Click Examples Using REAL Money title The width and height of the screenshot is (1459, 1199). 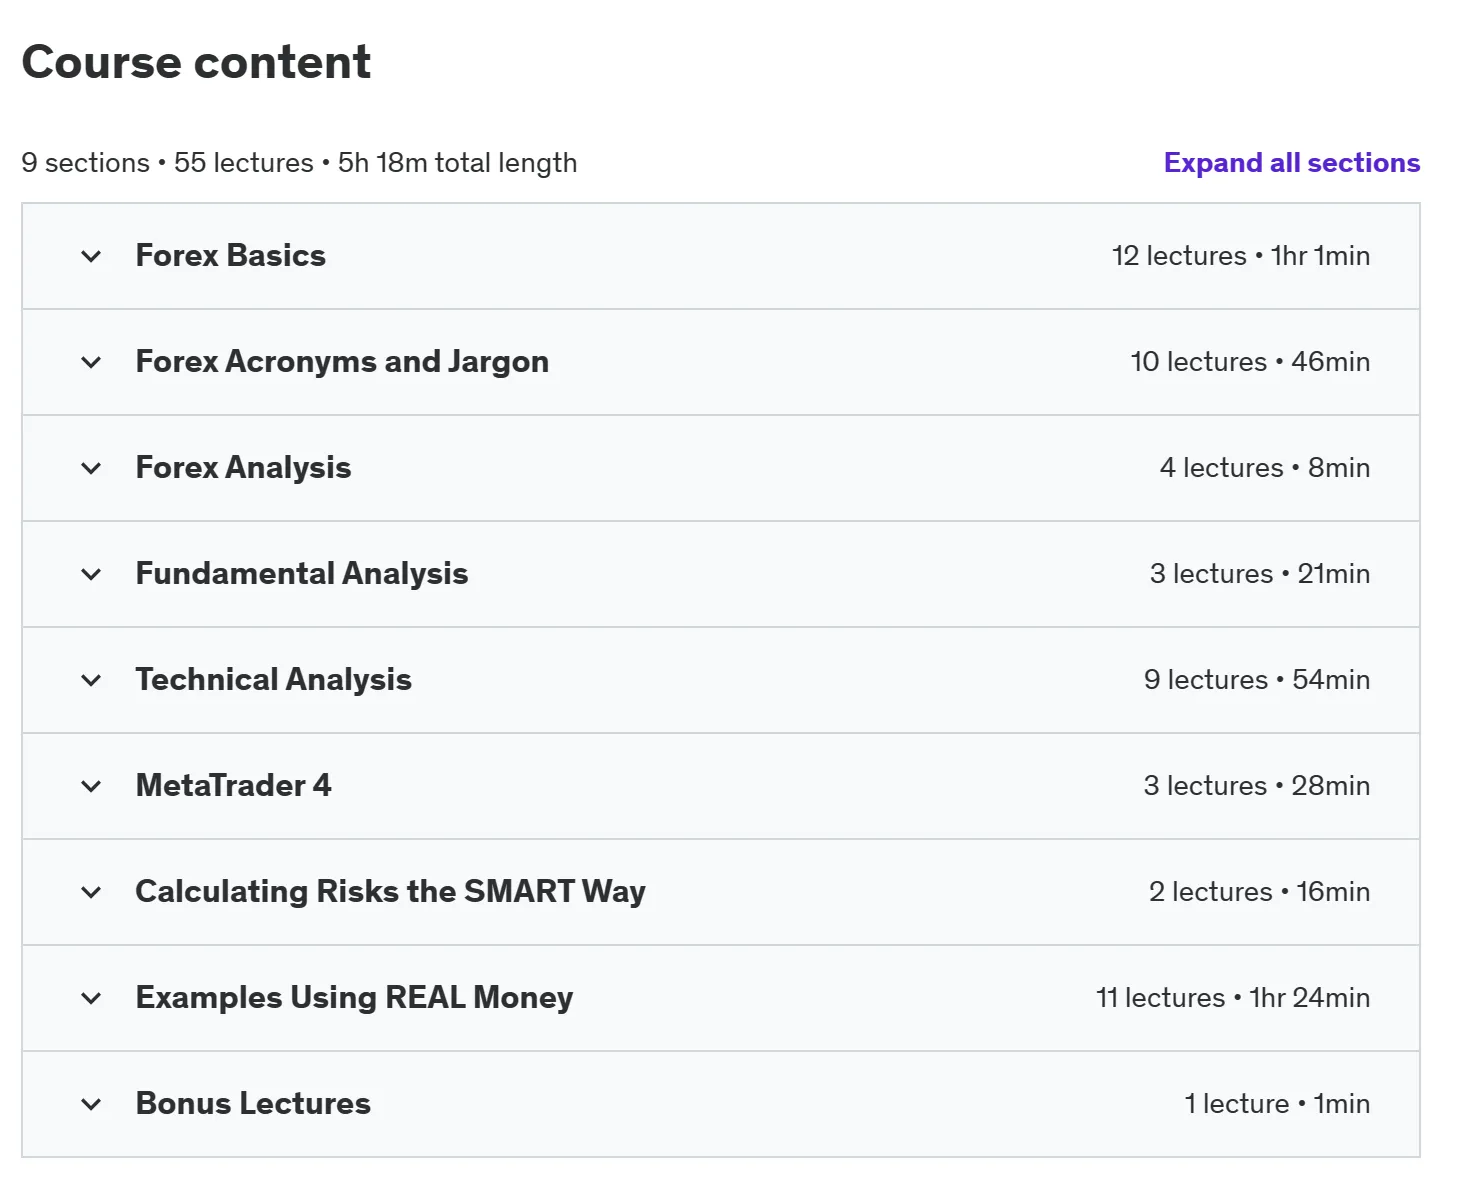[355, 998]
